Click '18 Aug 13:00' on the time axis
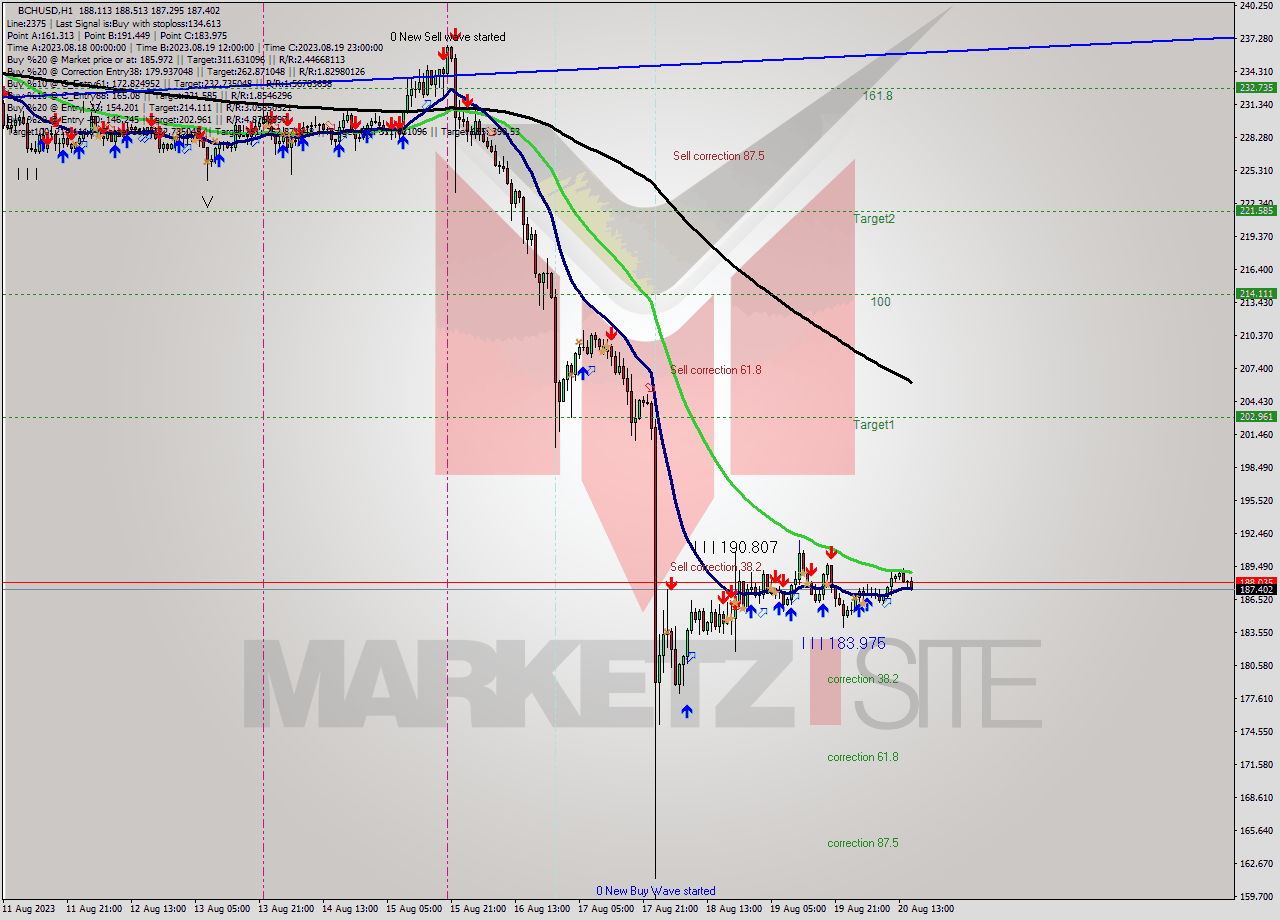The image size is (1280, 920). click(x=733, y=909)
